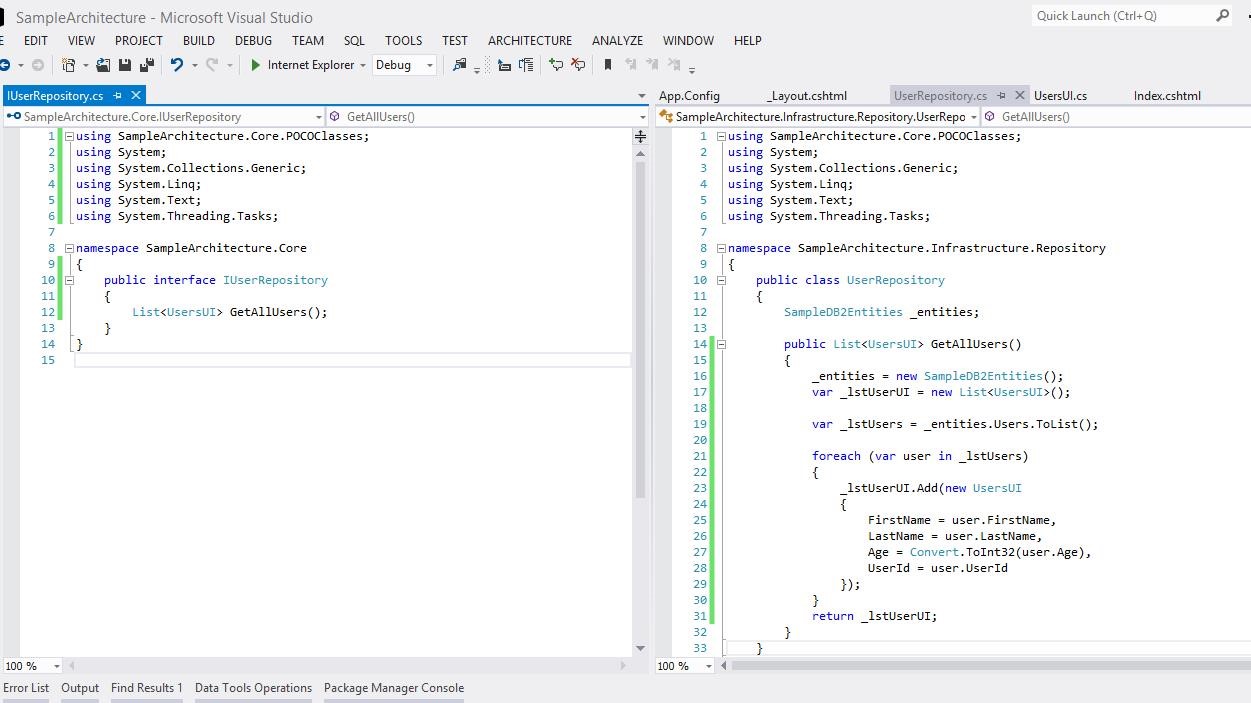This screenshot has height=703, width=1251.
Task: Click the Uncomment selected lines icon
Action: click(x=578, y=65)
